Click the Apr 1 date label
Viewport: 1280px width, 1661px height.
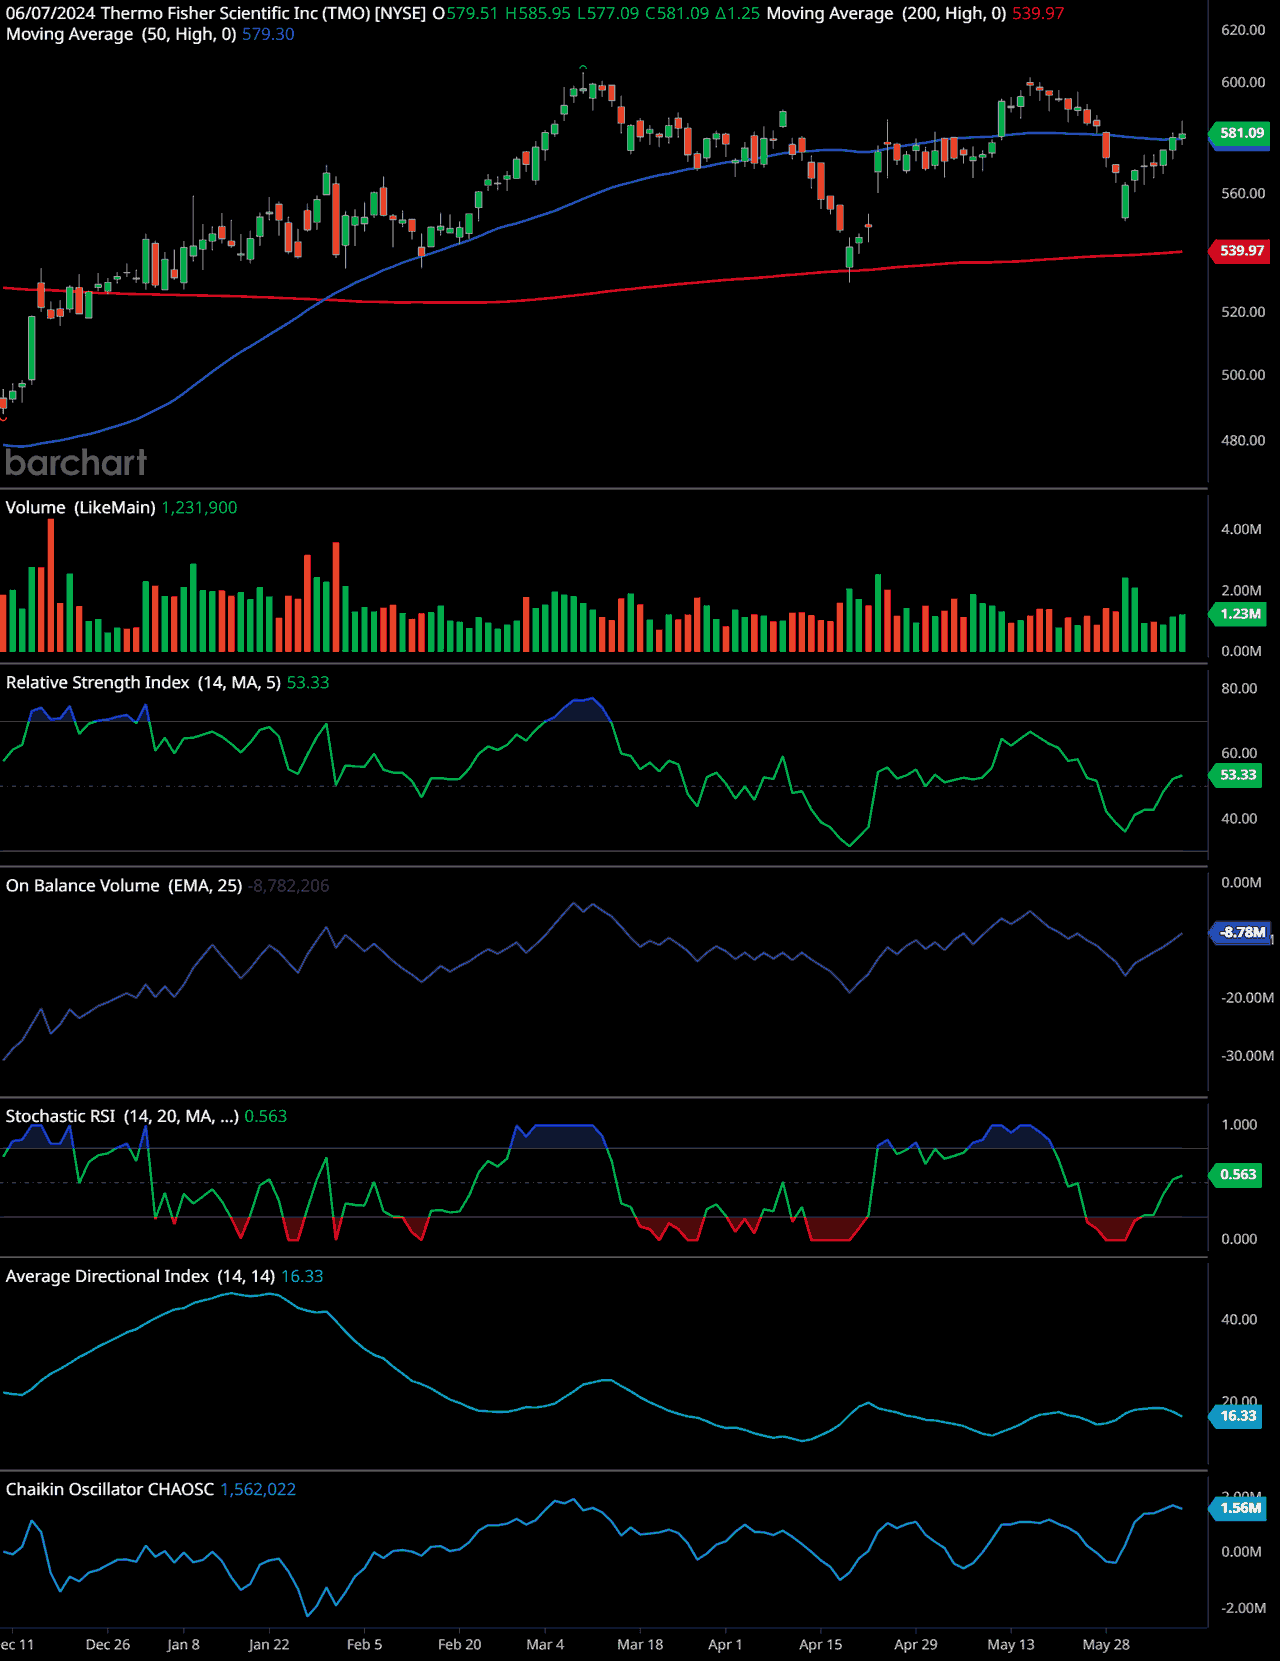(725, 1645)
